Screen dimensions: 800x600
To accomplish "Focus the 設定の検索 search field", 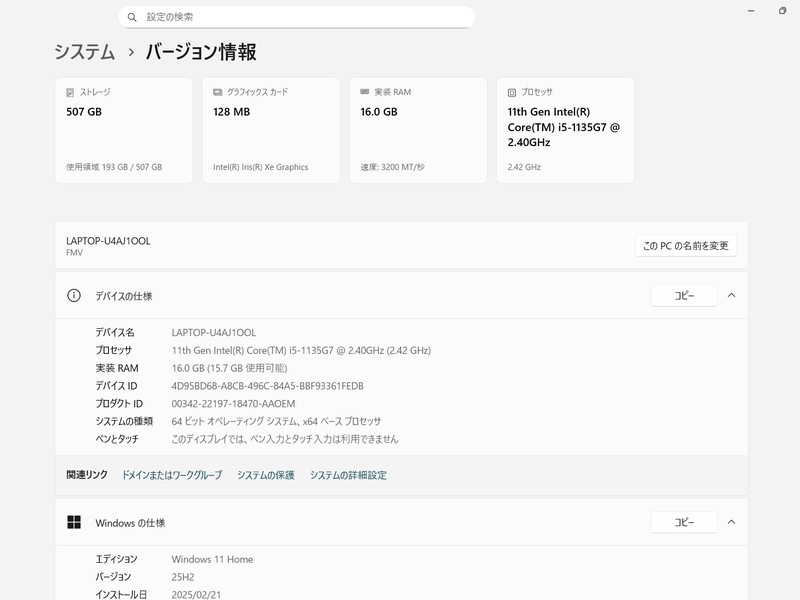I will tap(300, 17).
